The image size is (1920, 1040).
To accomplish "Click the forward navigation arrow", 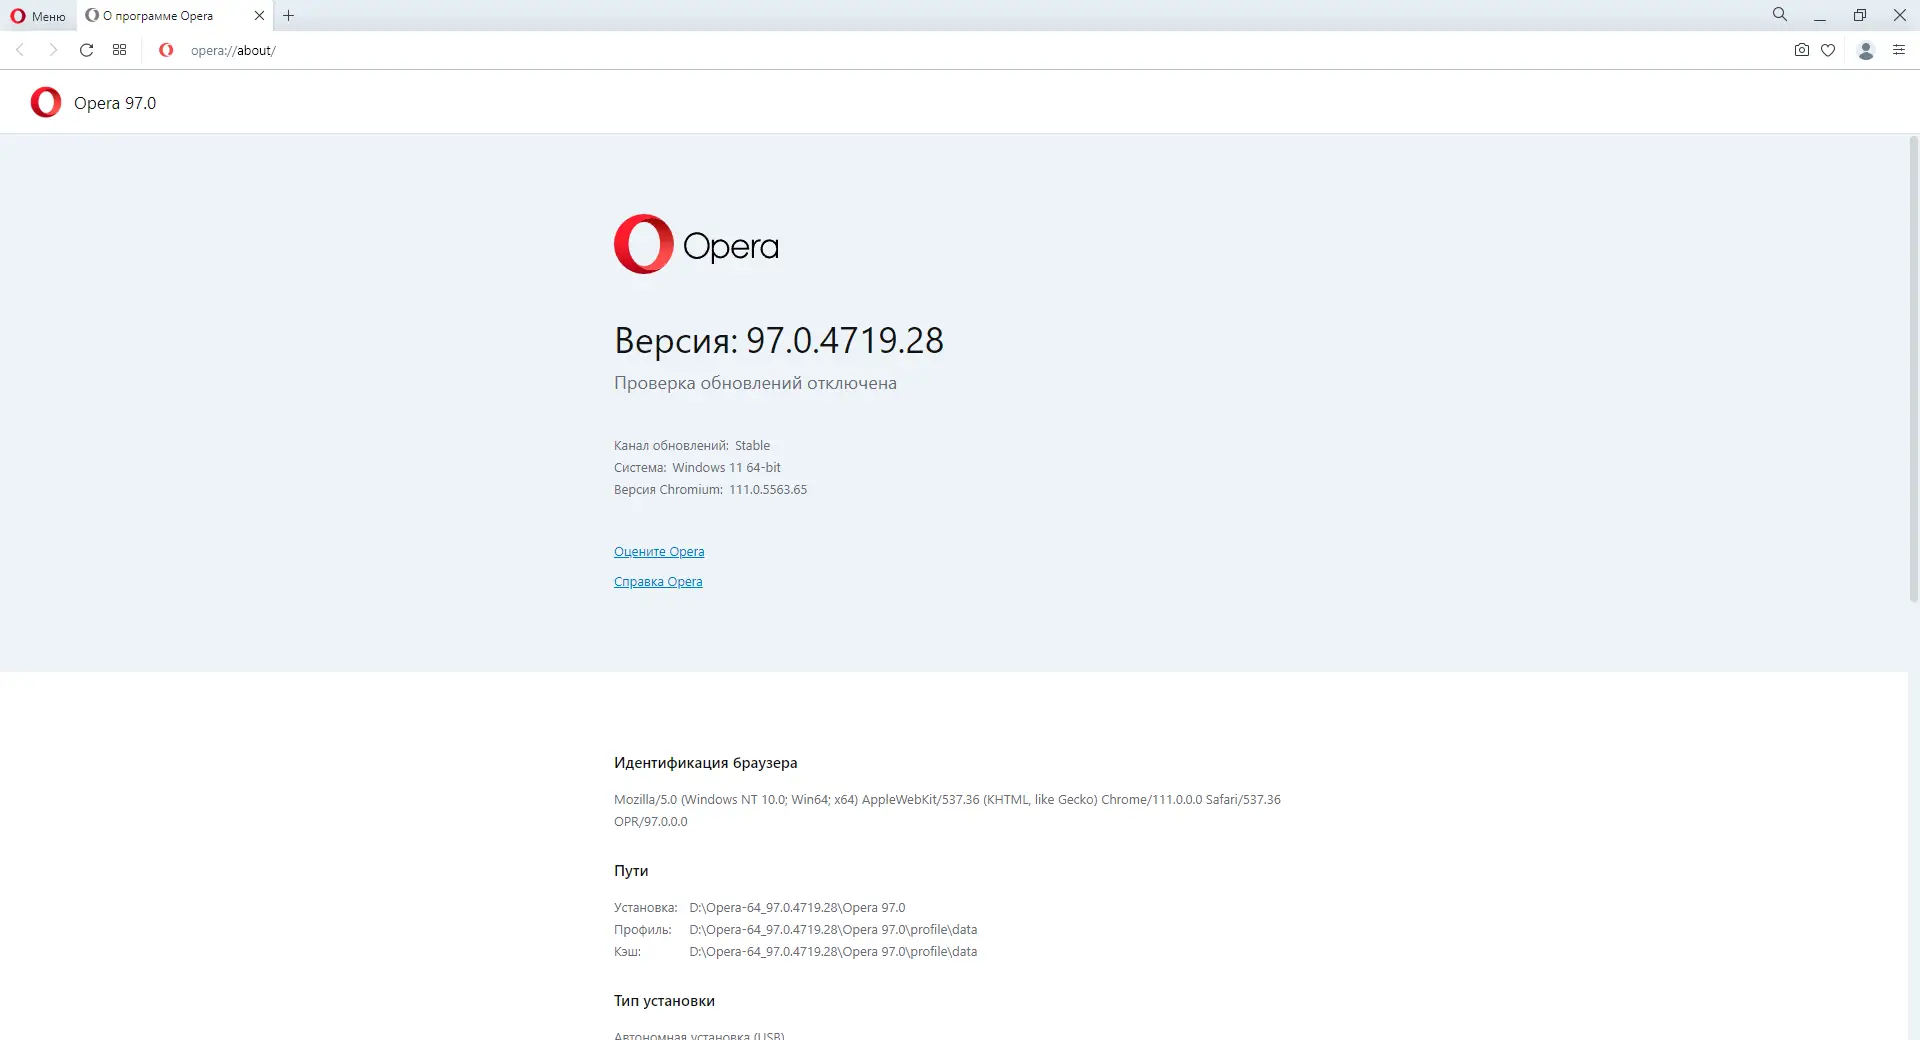I will click(x=53, y=50).
